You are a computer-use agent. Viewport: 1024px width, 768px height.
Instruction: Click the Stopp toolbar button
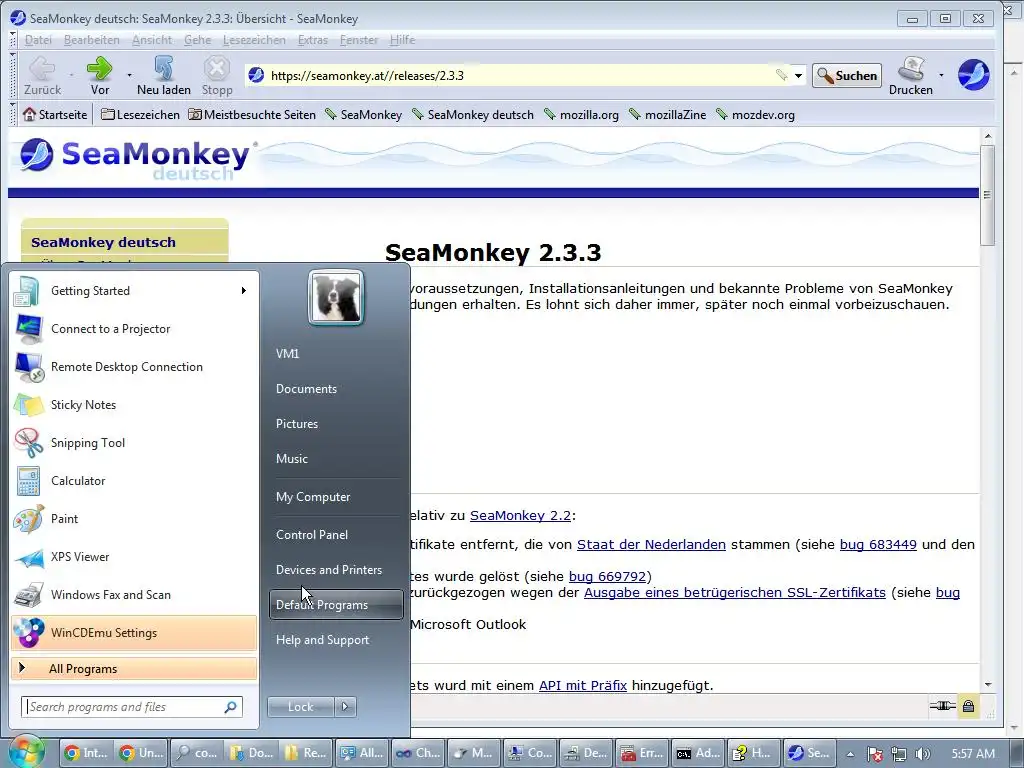(217, 75)
